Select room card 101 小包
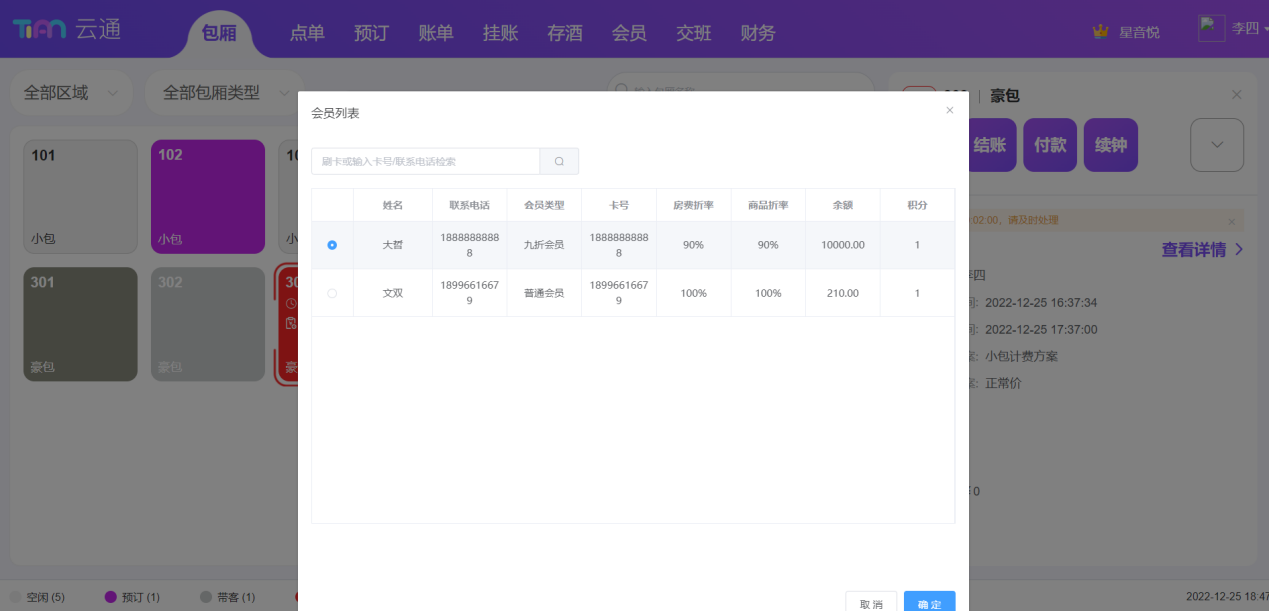Screen dimensions: 1269x611 [x=80, y=196]
